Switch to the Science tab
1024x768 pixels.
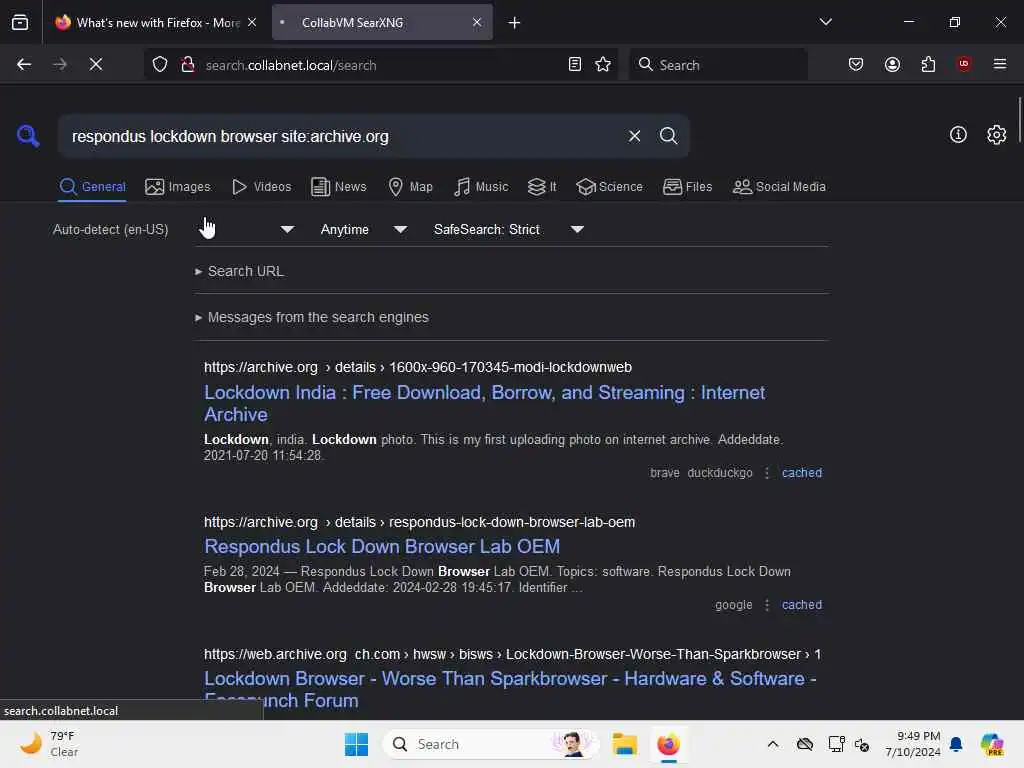click(x=609, y=187)
